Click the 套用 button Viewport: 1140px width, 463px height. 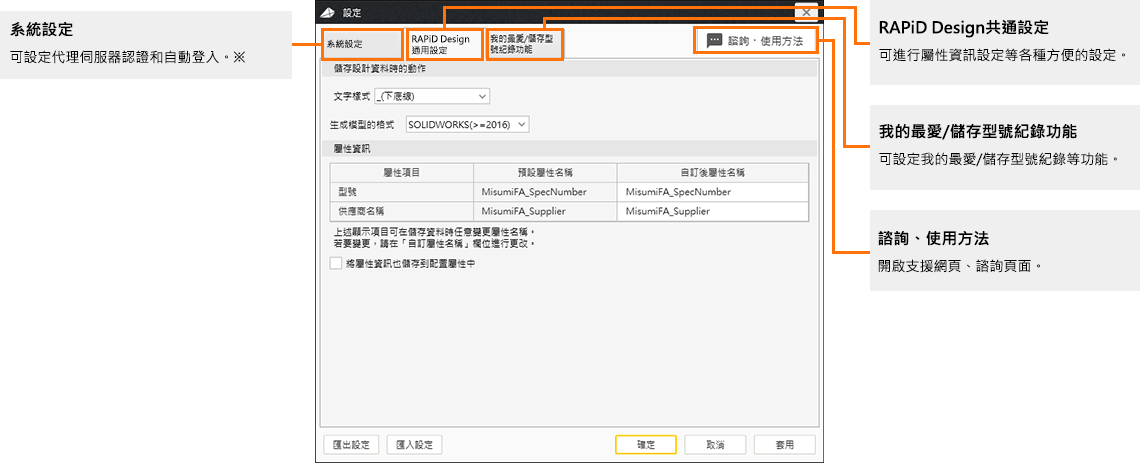784,444
